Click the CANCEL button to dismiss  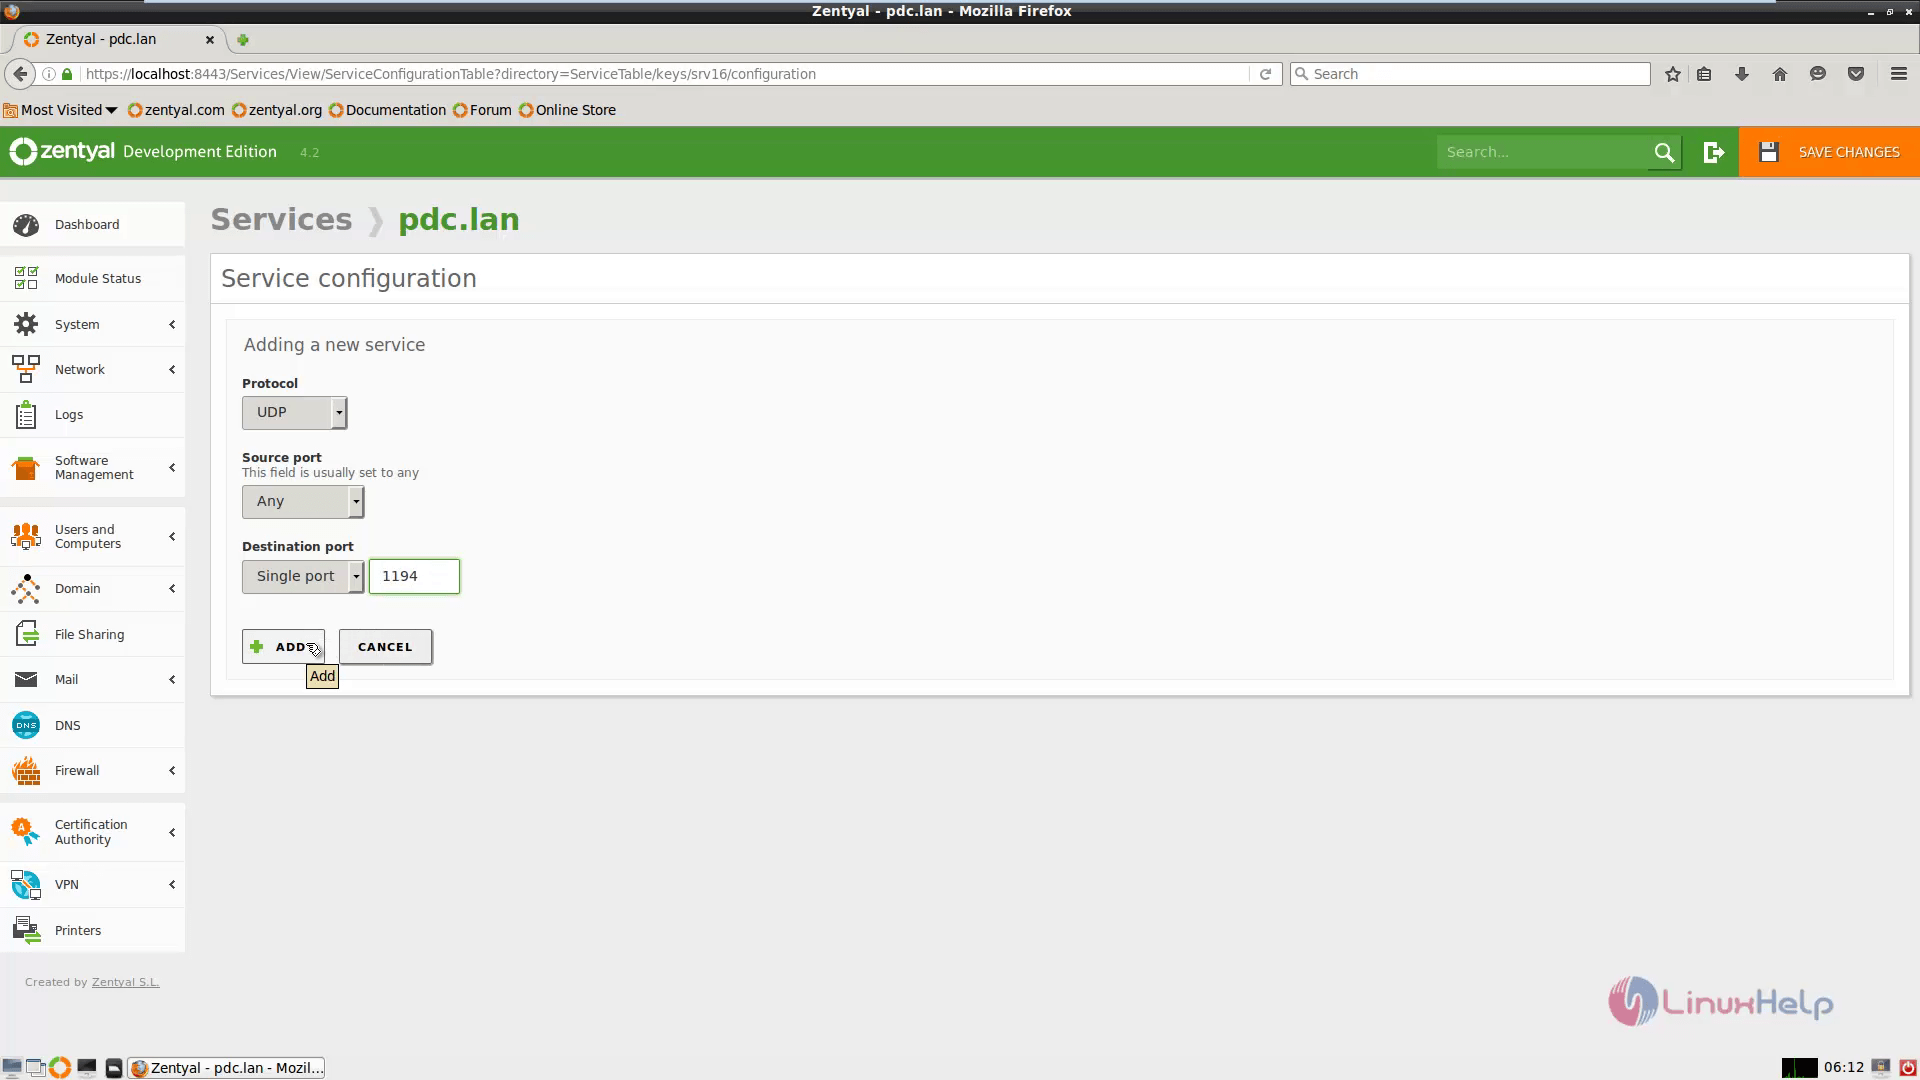pyautogui.click(x=385, y=646)
